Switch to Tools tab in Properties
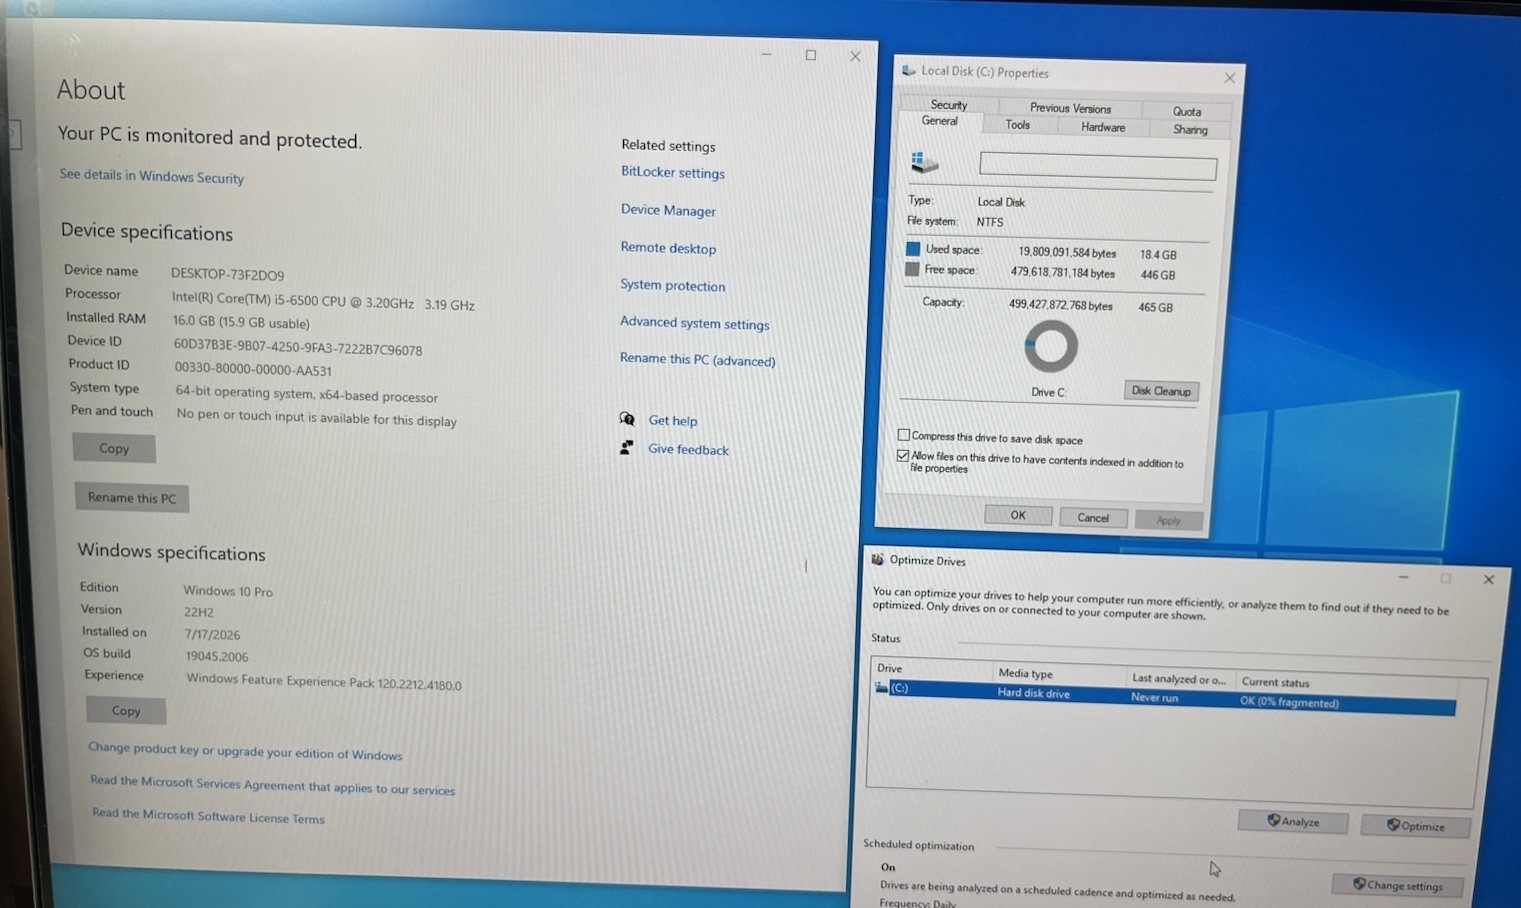Screen dimensions: 1521x908 (x=1017, y=125)
